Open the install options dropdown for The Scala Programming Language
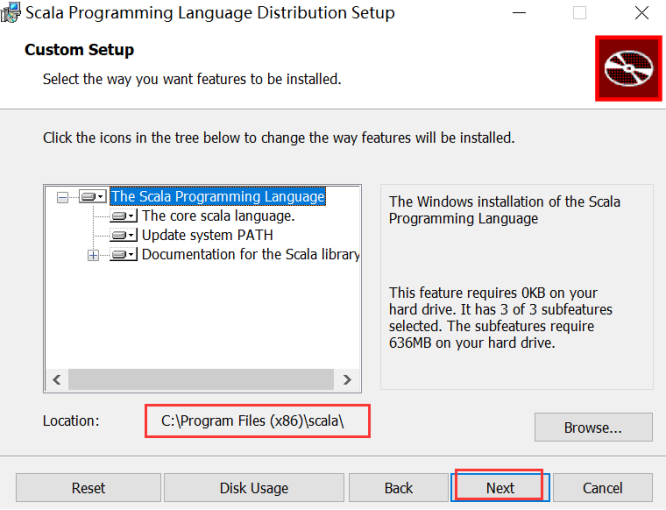The height and width of the screenshot is (510, 666). 93,197
